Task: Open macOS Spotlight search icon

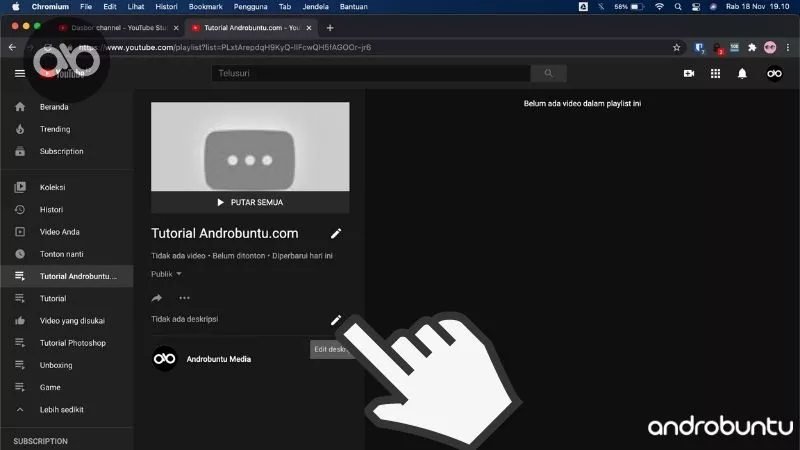Action: (x=678, y=7)
